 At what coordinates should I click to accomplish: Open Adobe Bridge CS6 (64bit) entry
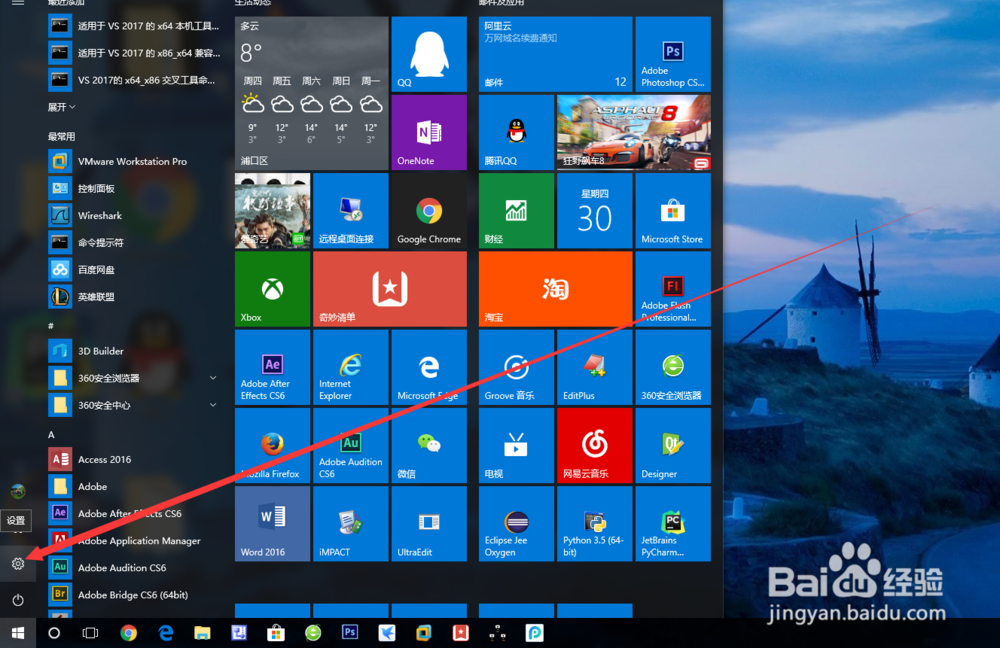[x=135, y=595]
